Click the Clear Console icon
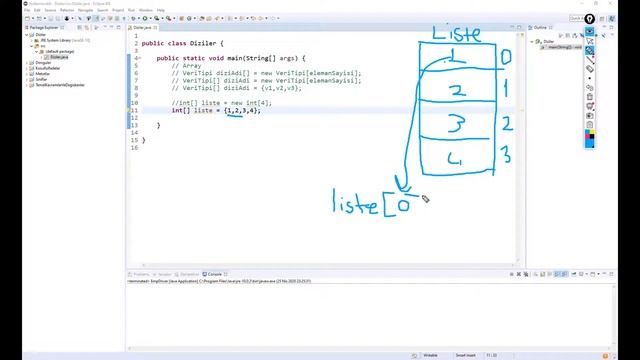 point(536,274)
